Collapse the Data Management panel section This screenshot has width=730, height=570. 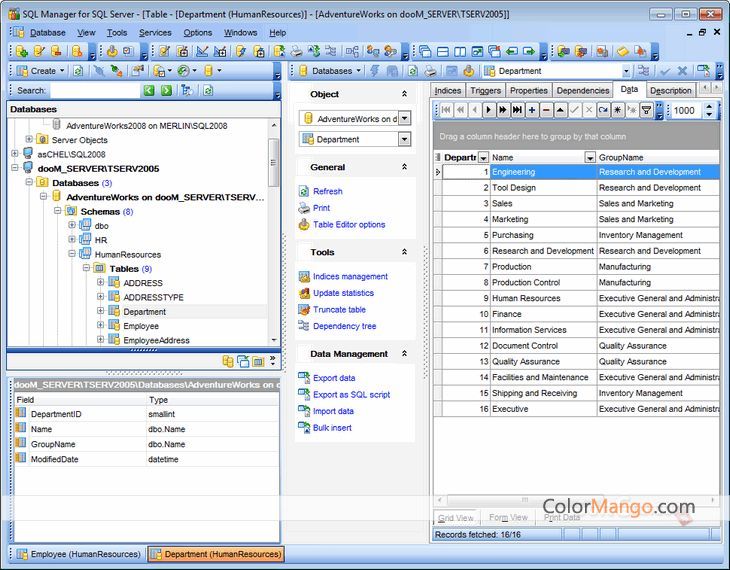coord(405,353)
